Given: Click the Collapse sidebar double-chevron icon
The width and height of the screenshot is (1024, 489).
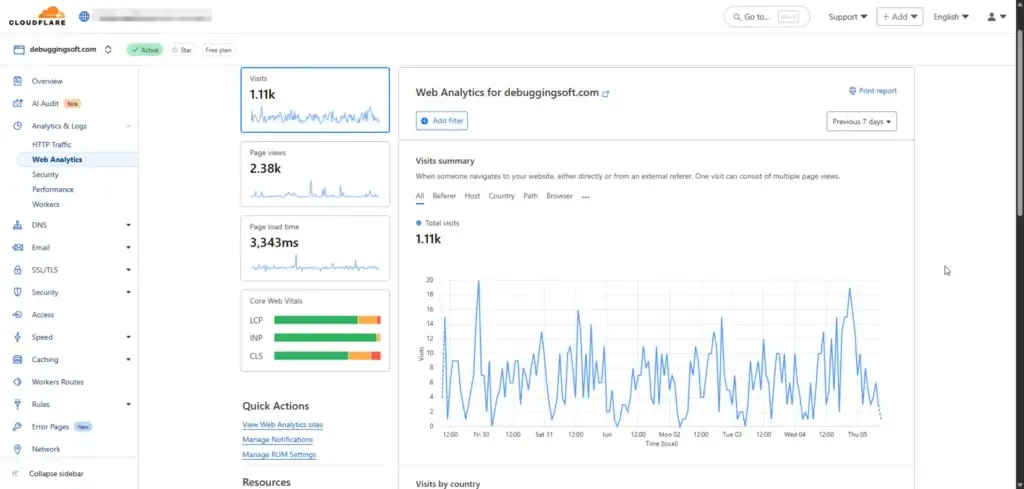Looking at the screenshot, I should pos(15,473).
